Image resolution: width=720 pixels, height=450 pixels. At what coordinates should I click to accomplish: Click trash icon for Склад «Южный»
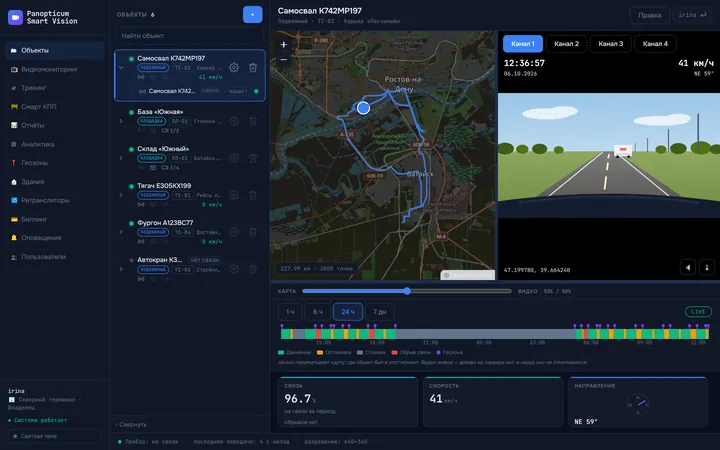point(253,158)
